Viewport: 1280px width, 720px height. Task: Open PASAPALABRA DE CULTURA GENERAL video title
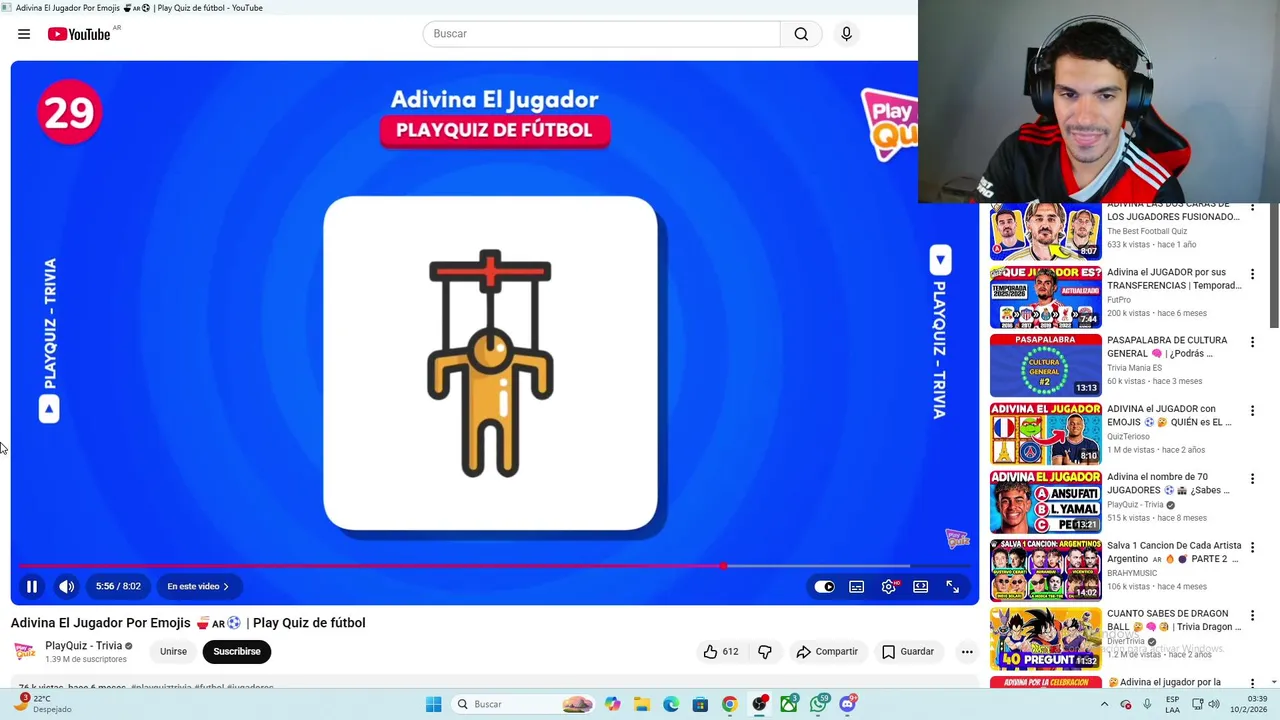1167,347
